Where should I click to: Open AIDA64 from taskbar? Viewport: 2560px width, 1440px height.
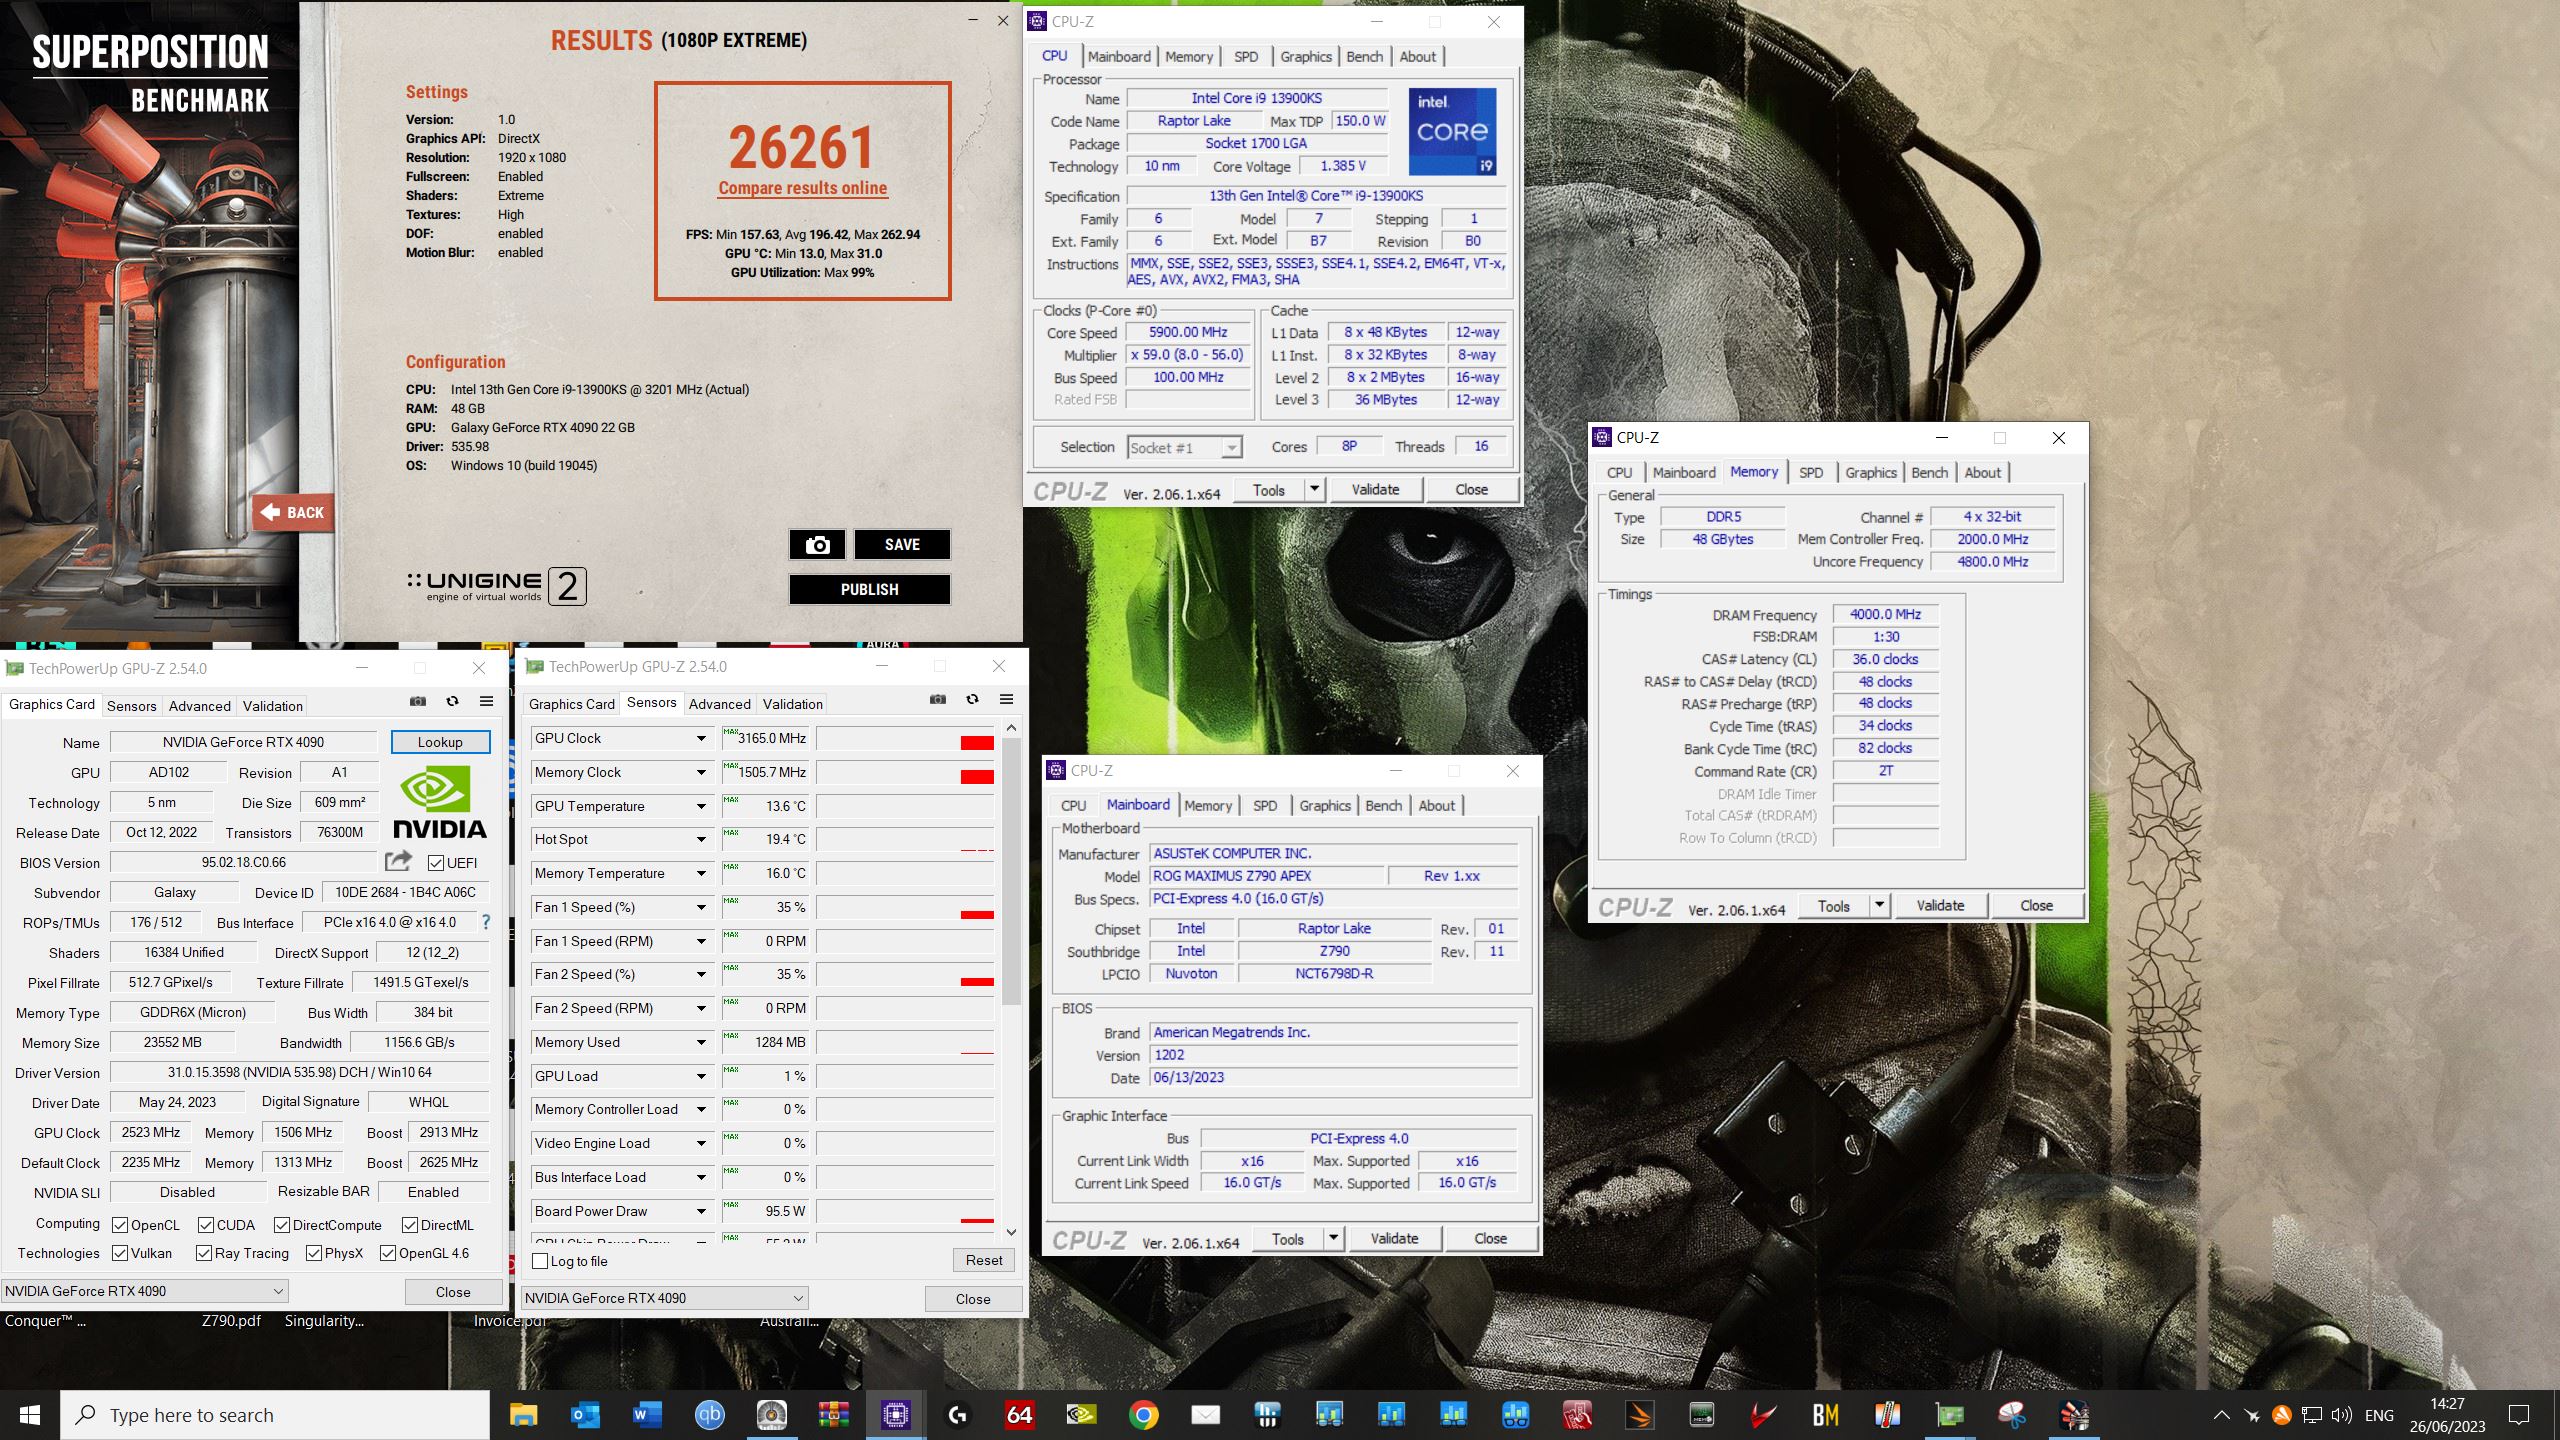pyautogui.click(x=1019, y=1415)
